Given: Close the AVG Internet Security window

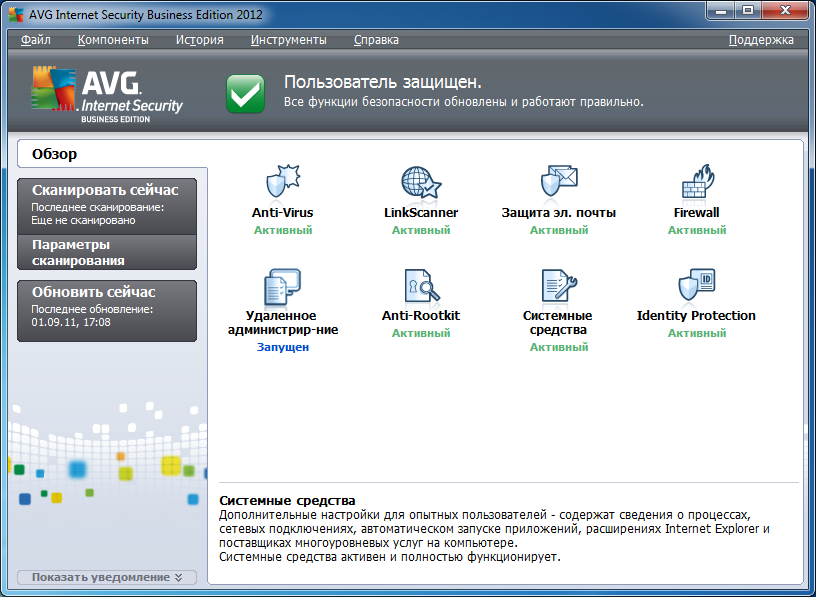Looking at the screenshot, I should 786,11.
